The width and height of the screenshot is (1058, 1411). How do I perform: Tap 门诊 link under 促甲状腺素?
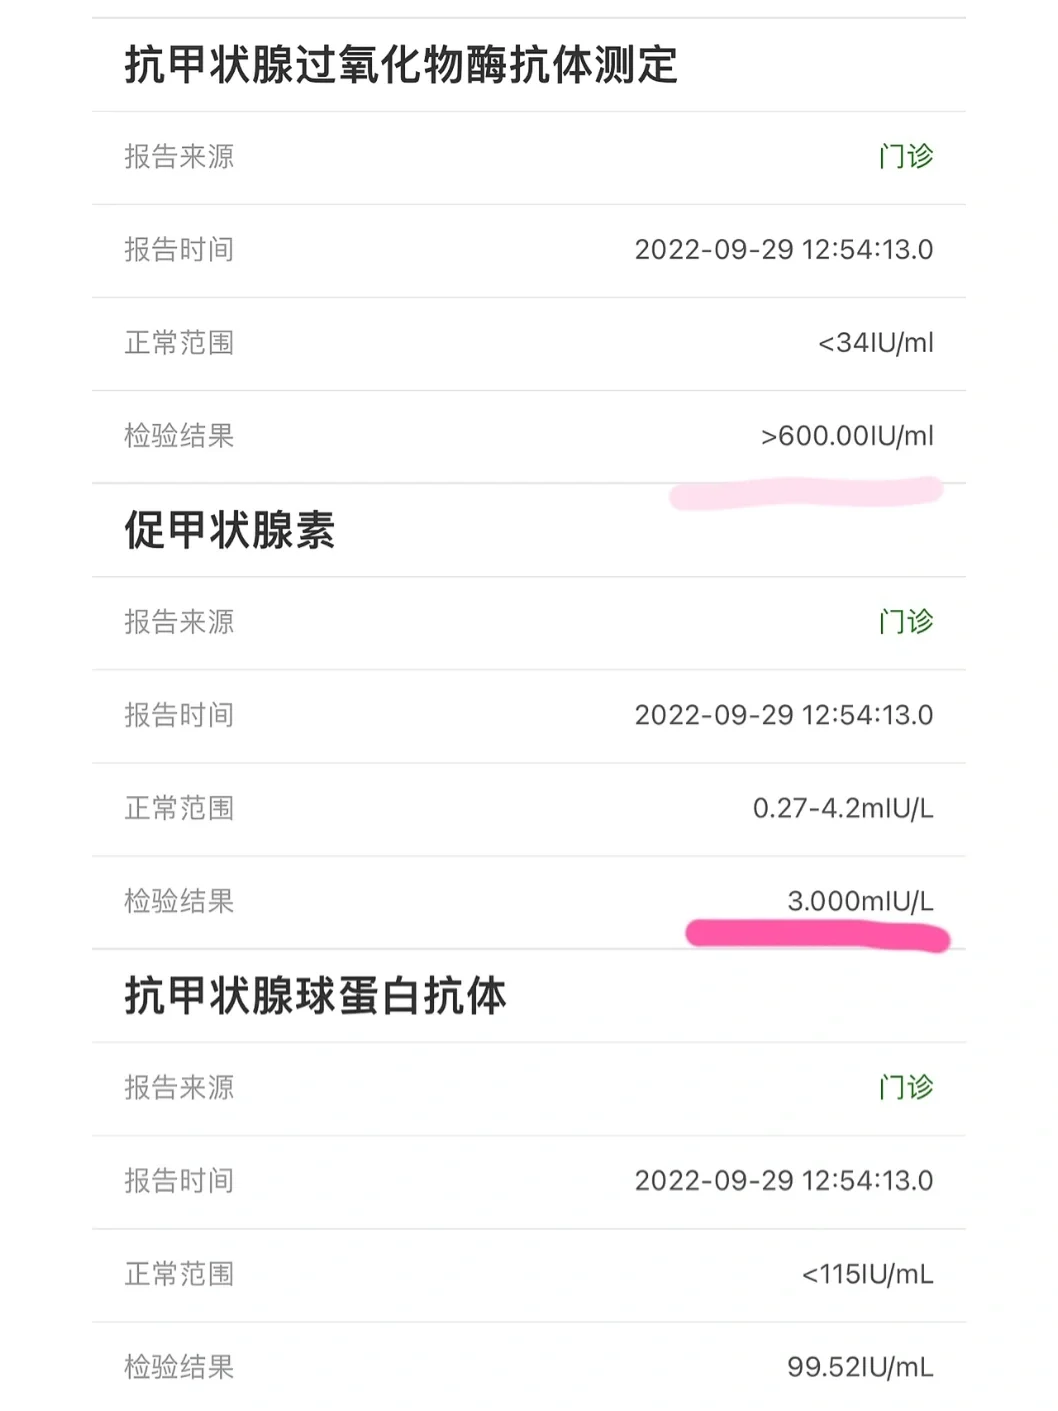906,622
